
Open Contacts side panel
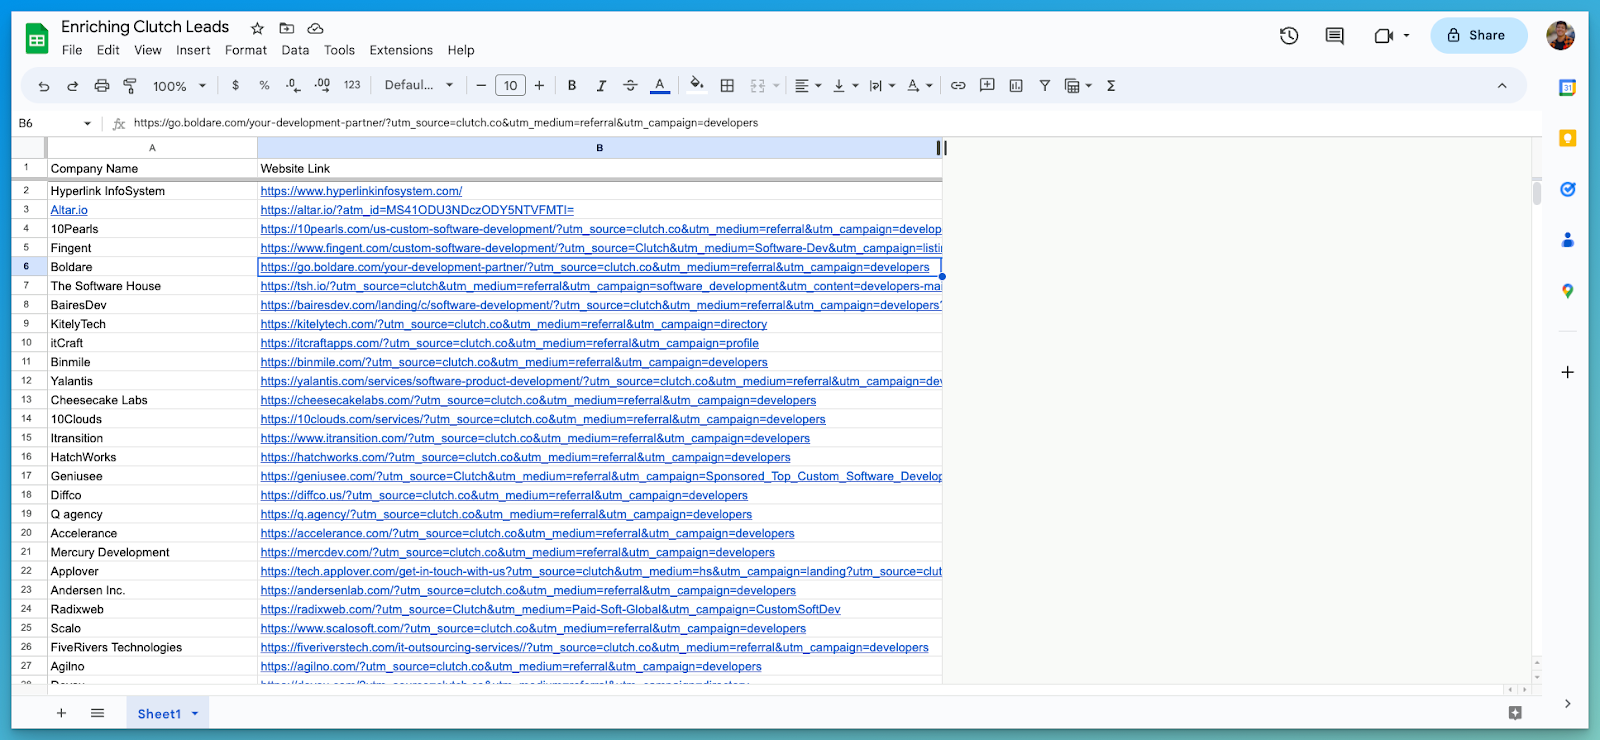(x=1567, y=240)
